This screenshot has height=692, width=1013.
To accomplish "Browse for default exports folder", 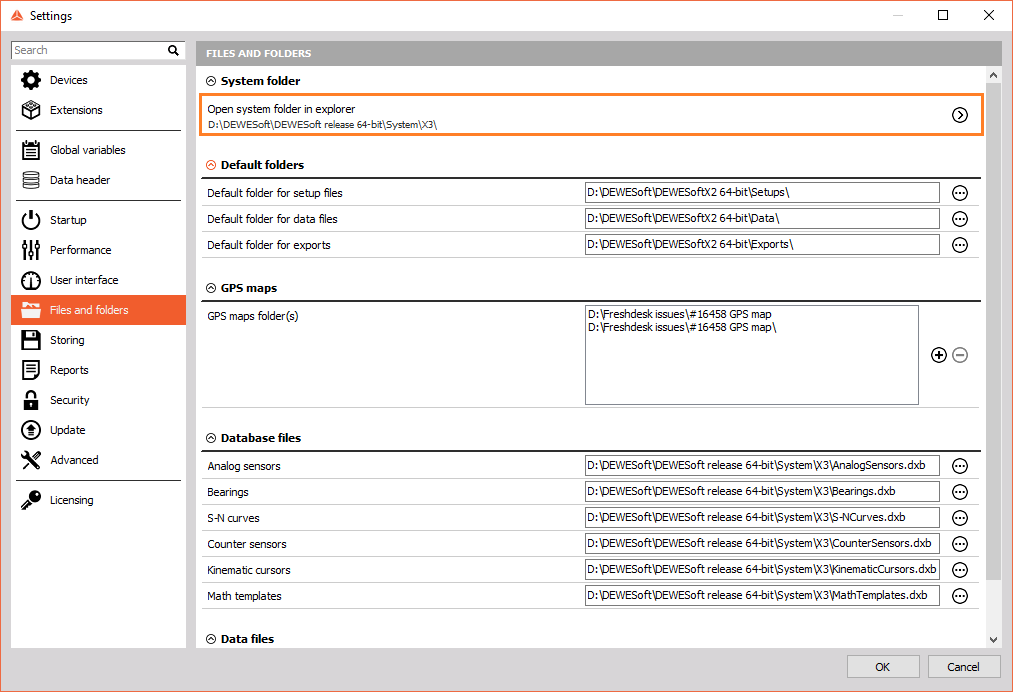I will [x=960, y=245].
